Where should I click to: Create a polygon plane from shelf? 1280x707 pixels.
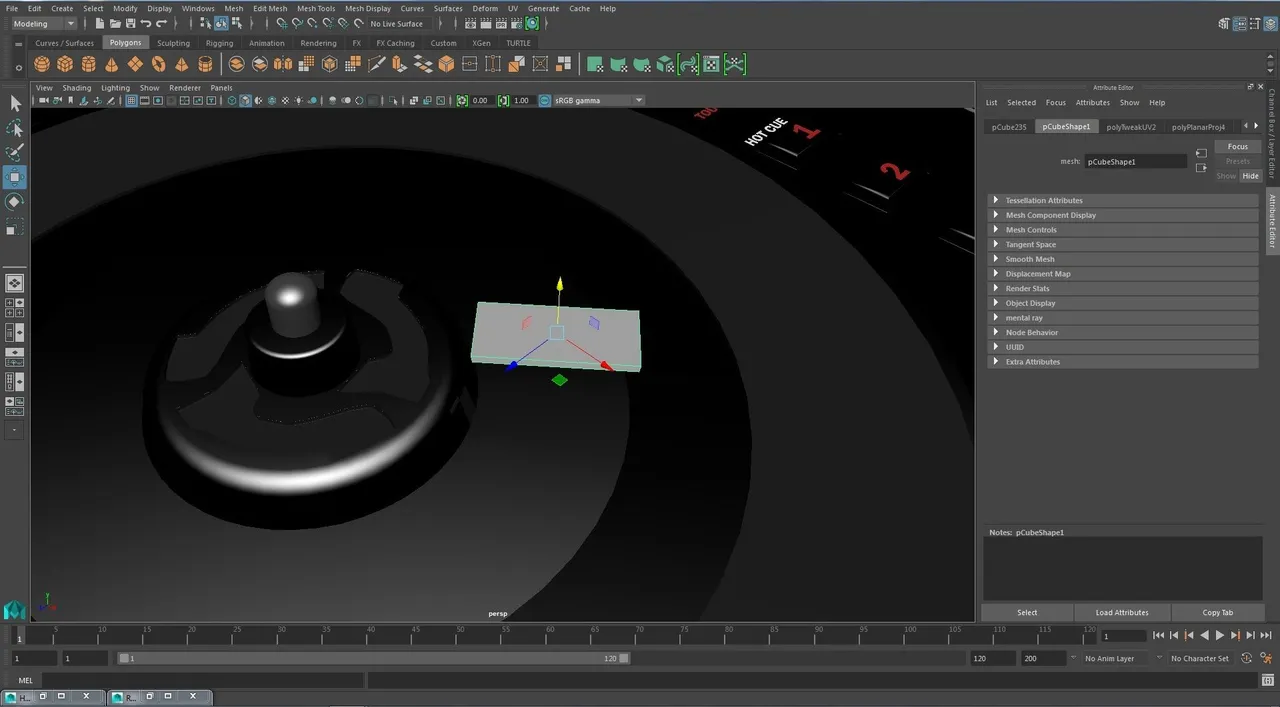[x=135, y=64]
